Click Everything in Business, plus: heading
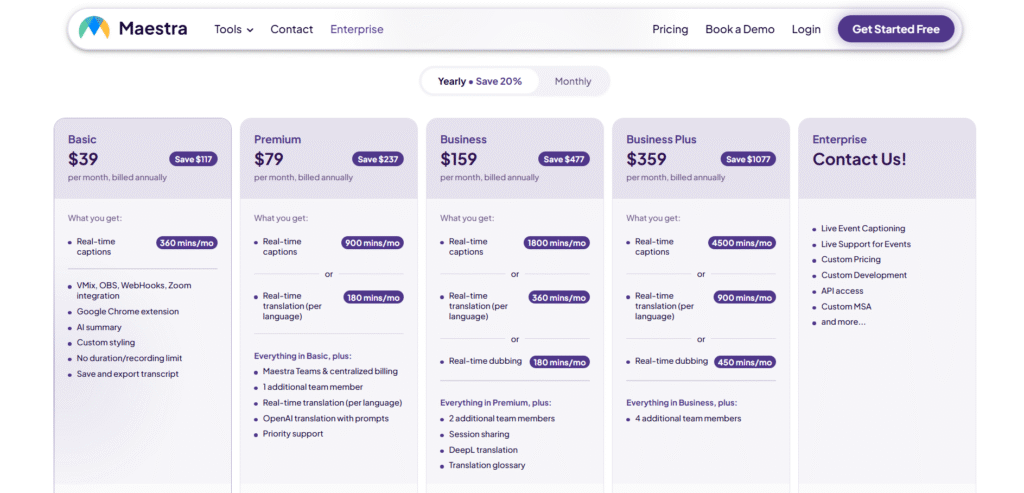 pyautogui.click(x=681, y=403)
